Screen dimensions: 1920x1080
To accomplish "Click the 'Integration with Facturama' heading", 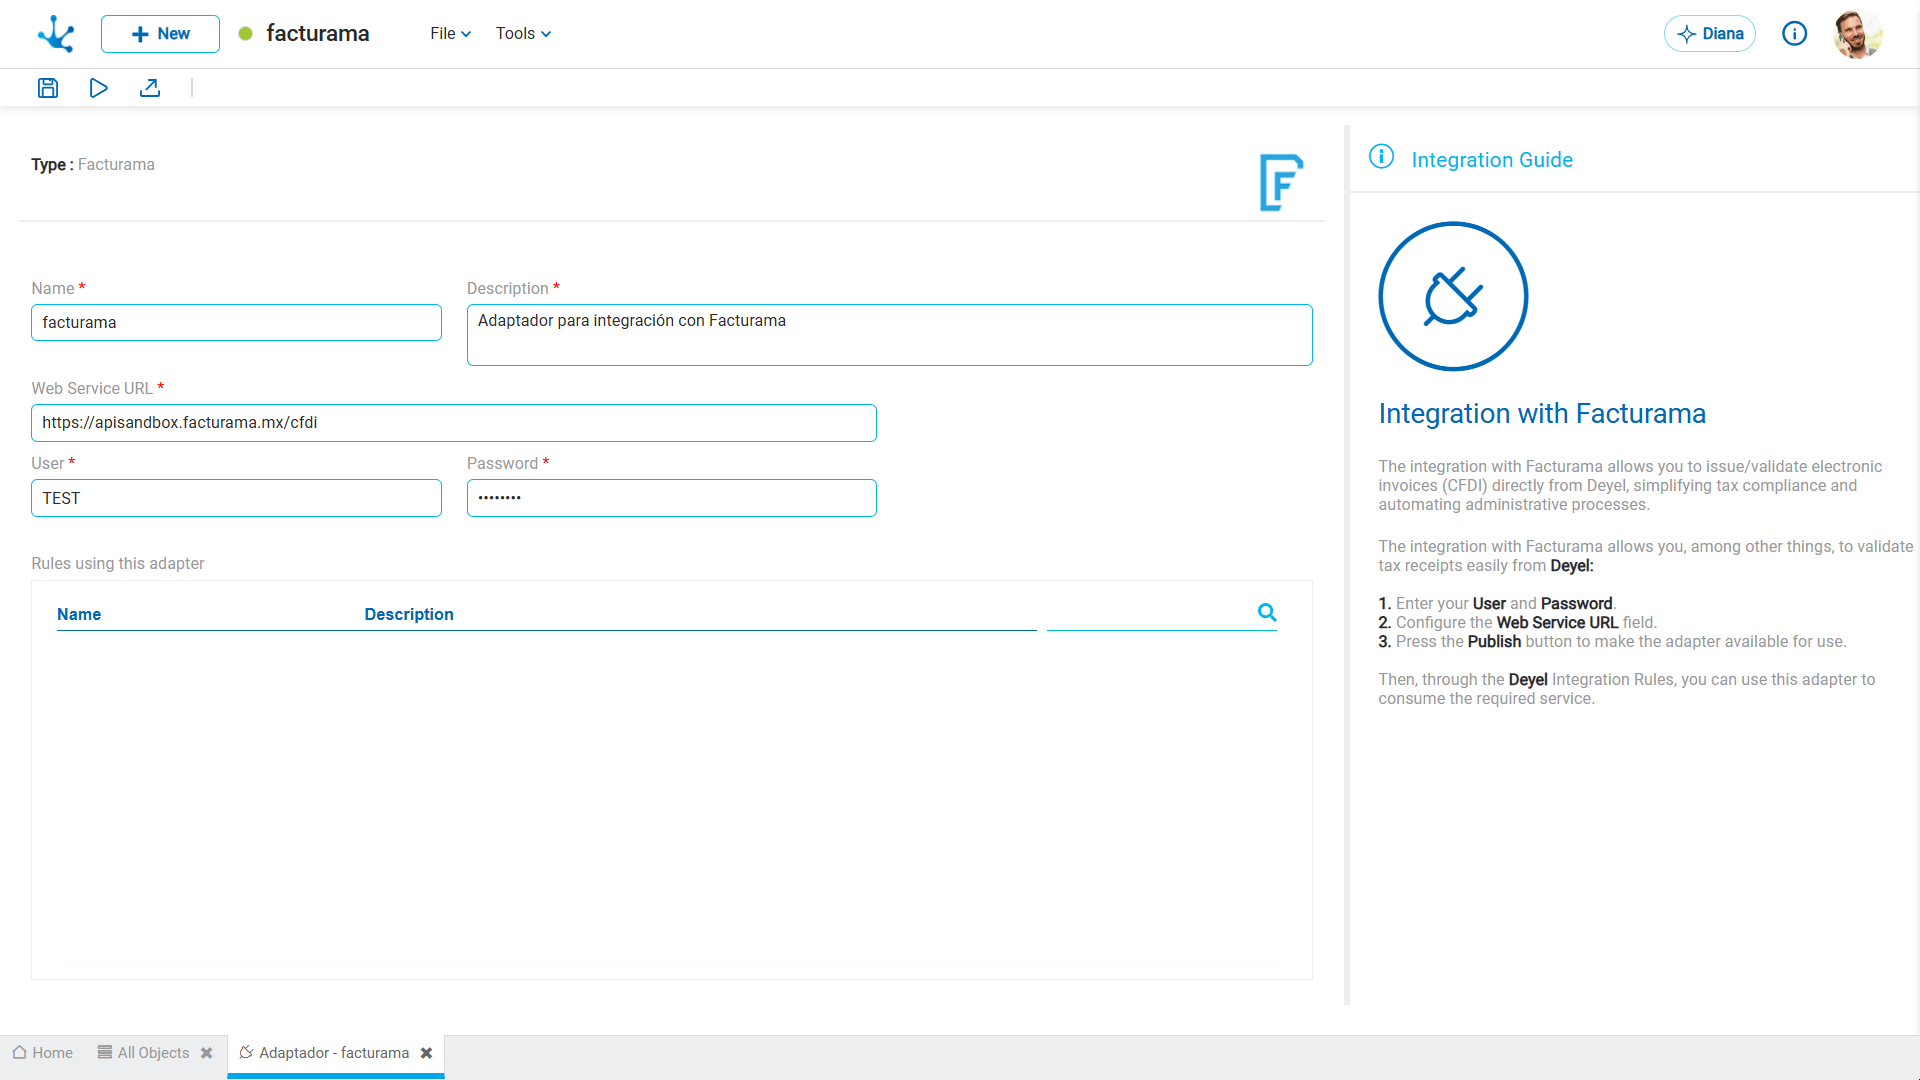I will click(x=1542, y=414).
